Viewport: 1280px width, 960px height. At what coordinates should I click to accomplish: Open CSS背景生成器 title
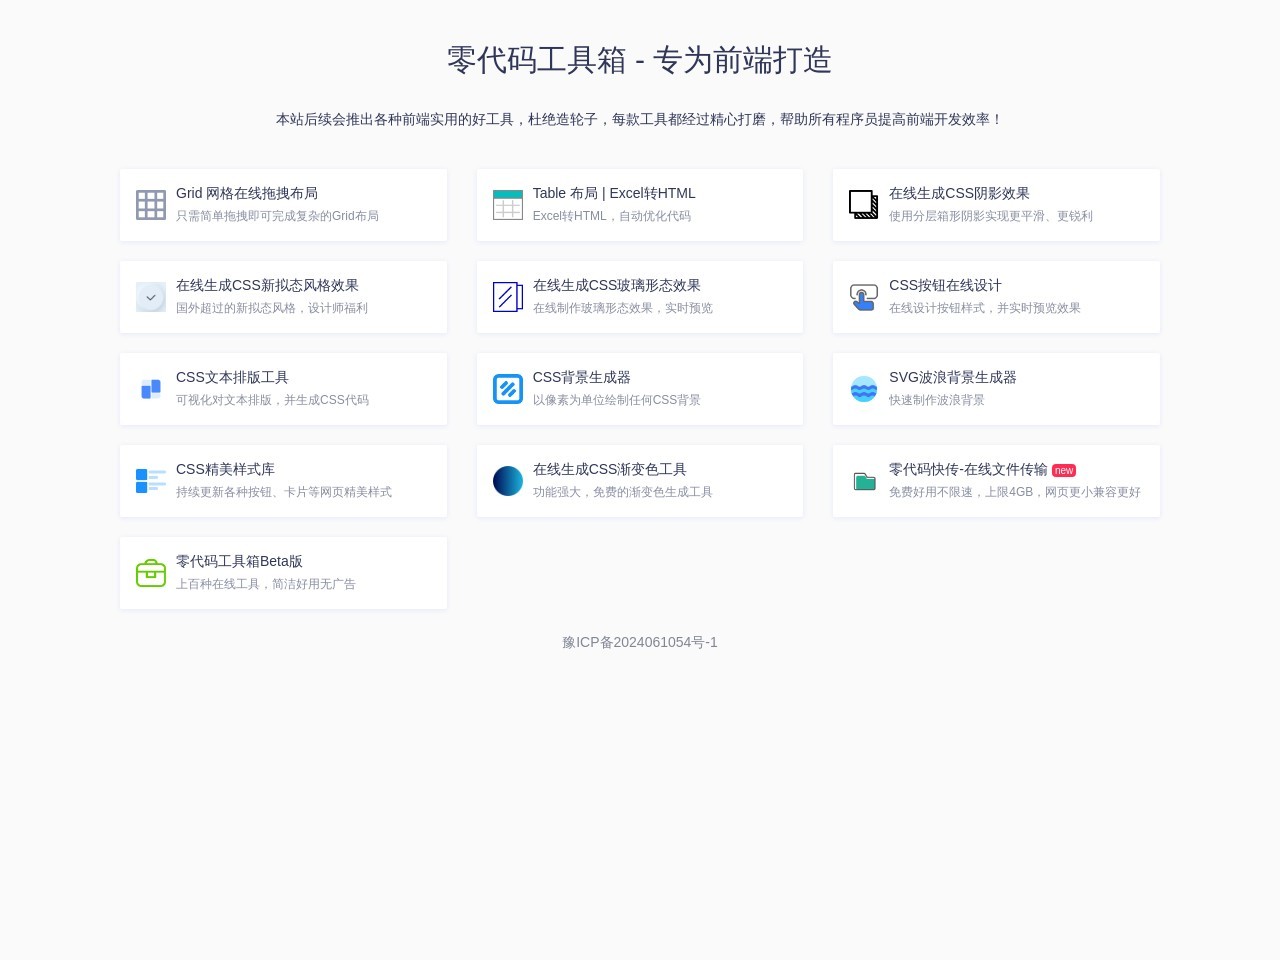pyautogui.click(x=582, y=377)
